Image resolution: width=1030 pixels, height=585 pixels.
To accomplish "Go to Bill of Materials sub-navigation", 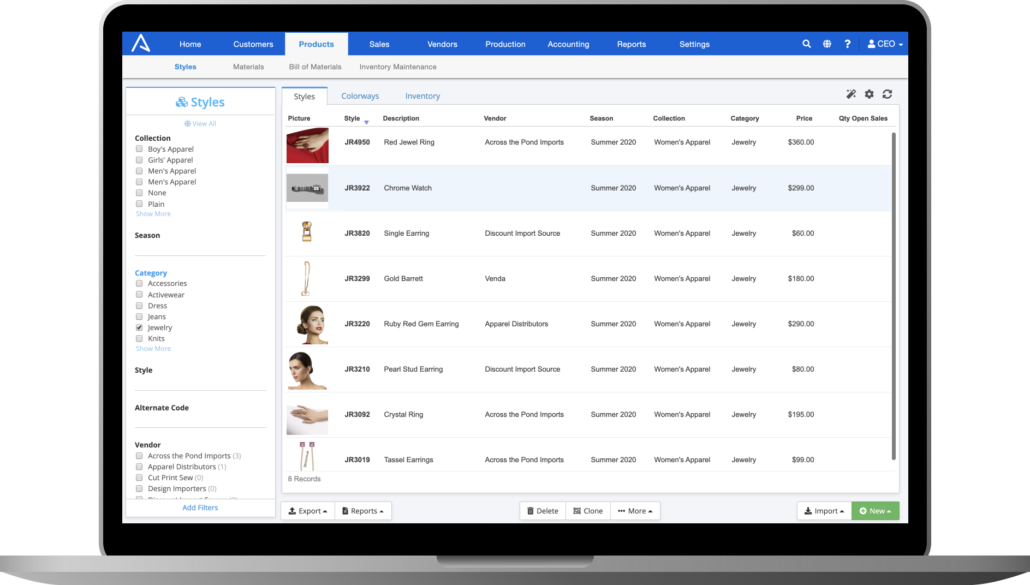I will click(315, 67).
